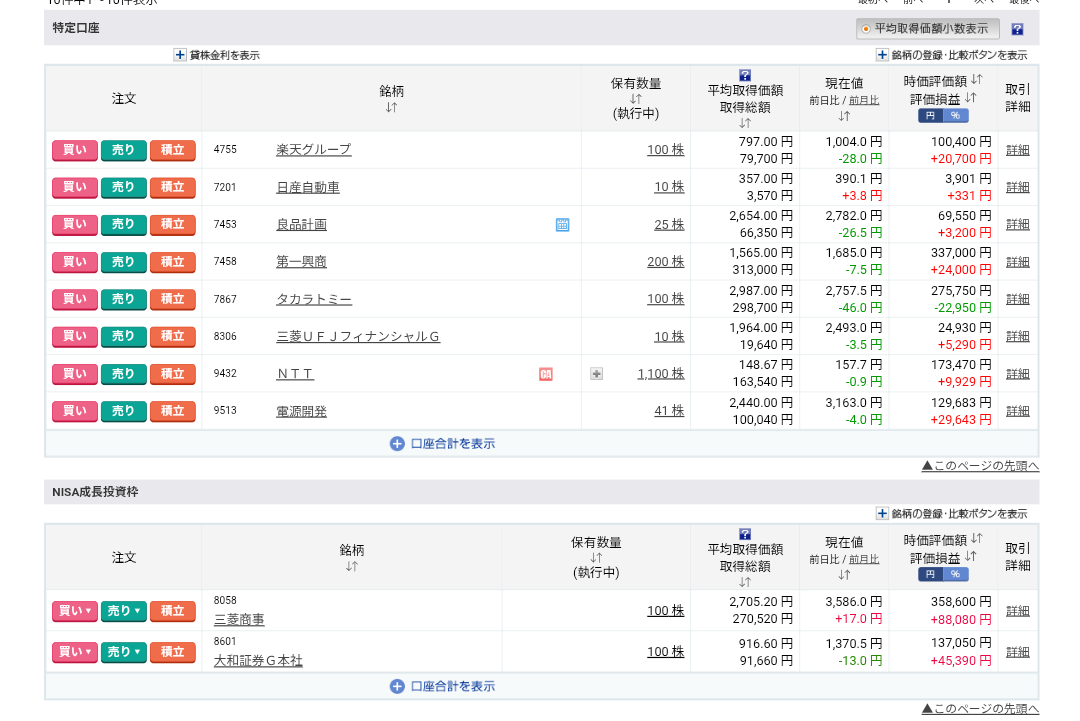The height and width of the screenshot is (721, 1080).
Task: Click the red CA icon beside NTT
Action: tap(546, 374)
